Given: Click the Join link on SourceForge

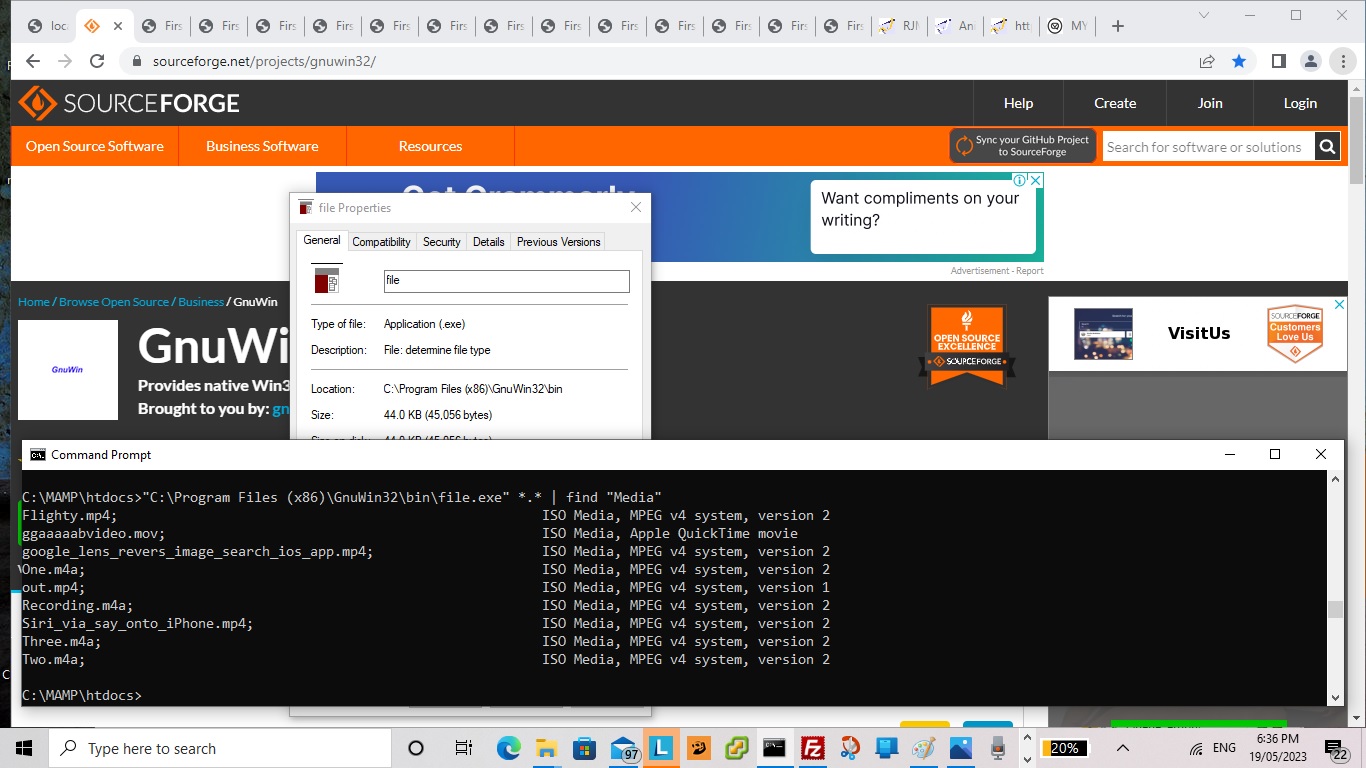Looking at the screenshot, I should pos(1210,103).
